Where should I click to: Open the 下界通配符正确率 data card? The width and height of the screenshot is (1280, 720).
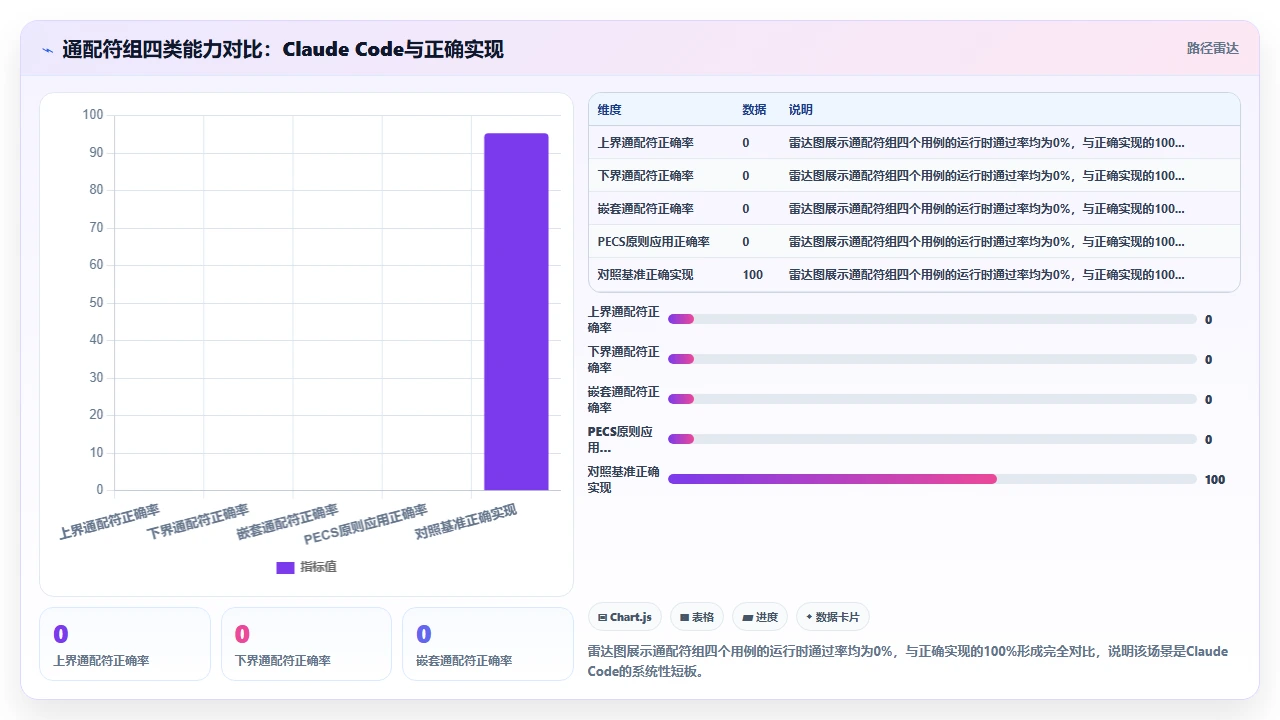(306, 644)
